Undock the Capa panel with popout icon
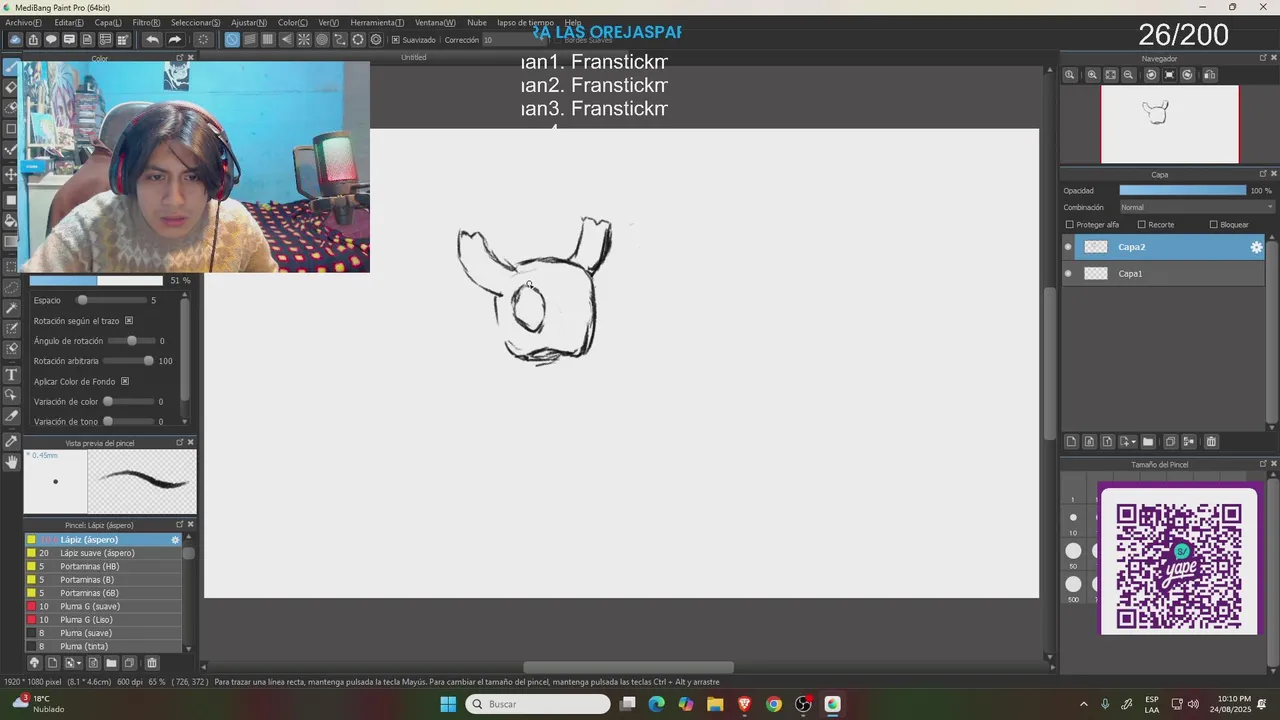 point(1263,174)
